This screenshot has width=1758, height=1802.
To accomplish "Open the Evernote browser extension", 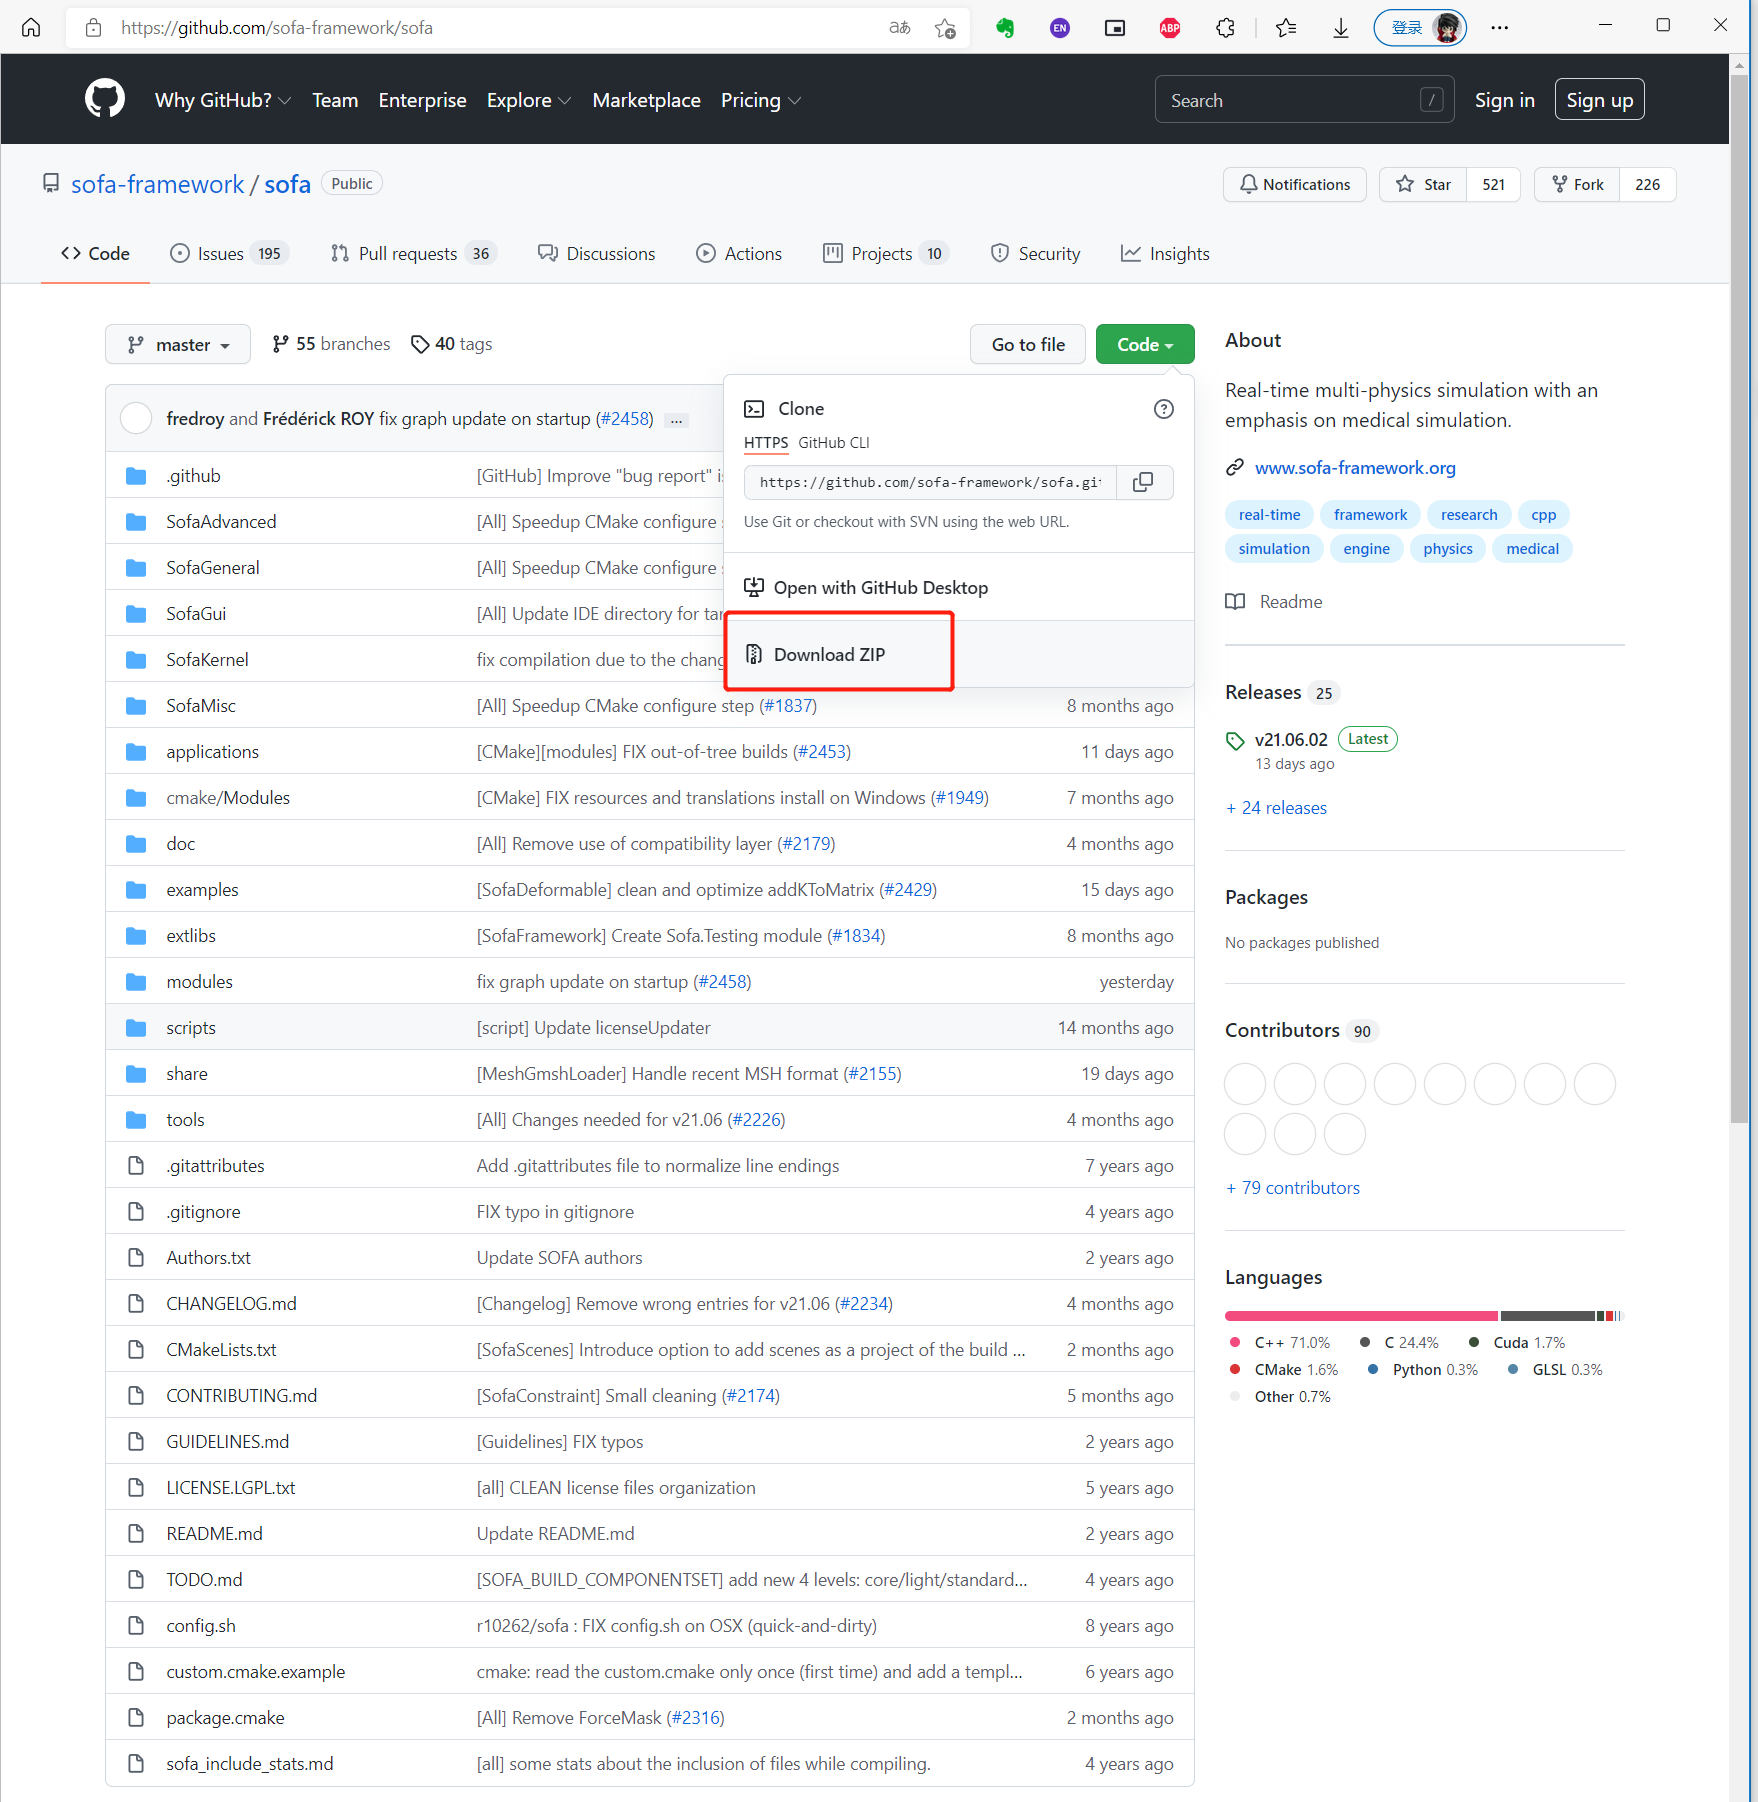I will point(1005,27).
